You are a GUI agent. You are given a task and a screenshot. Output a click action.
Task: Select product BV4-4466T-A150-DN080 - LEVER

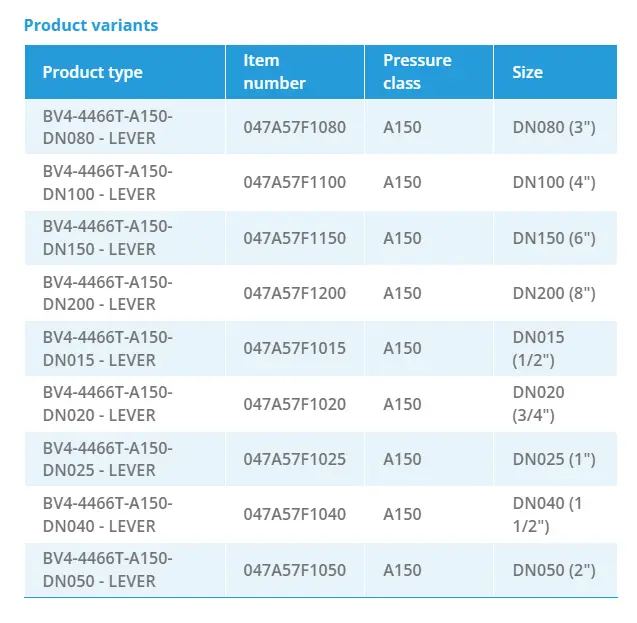tap(107, 127)
